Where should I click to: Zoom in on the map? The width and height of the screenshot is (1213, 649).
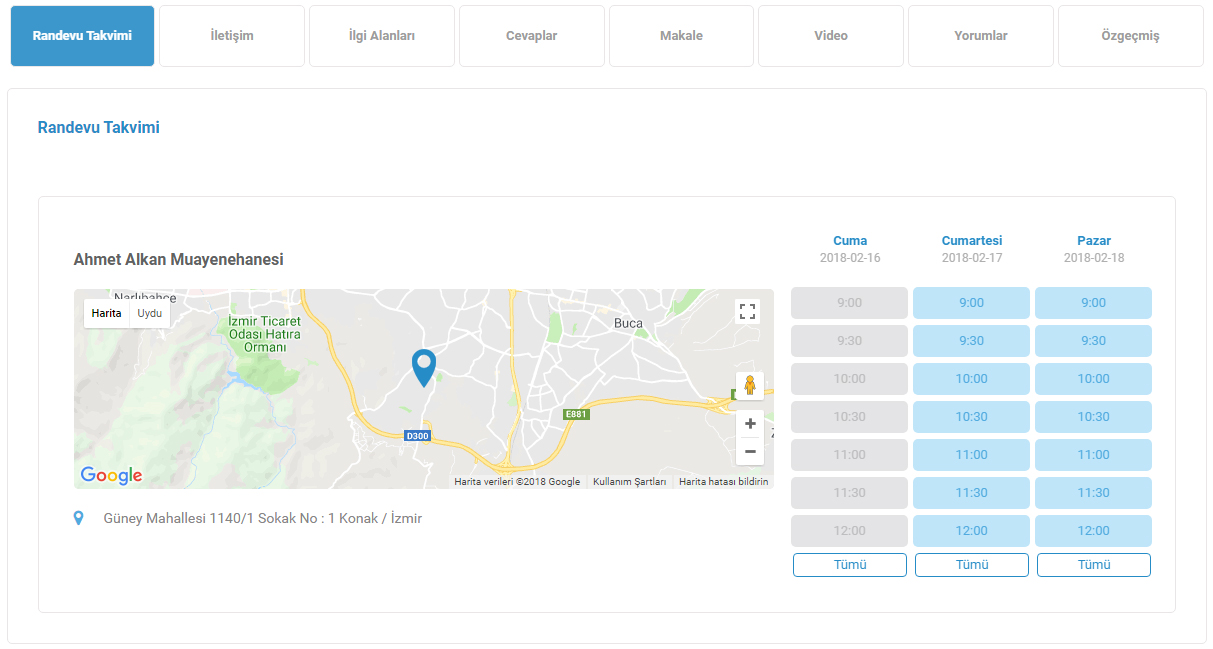tap(750, 423)
